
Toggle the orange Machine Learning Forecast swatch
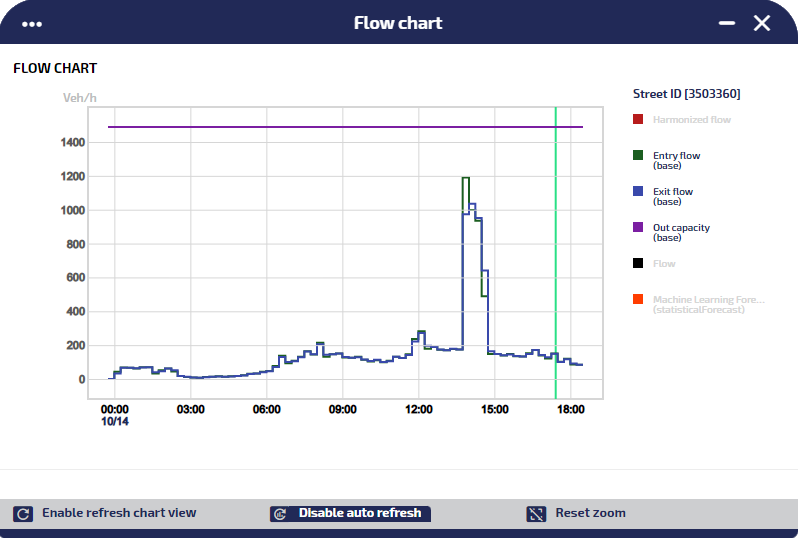click(638, 299)
